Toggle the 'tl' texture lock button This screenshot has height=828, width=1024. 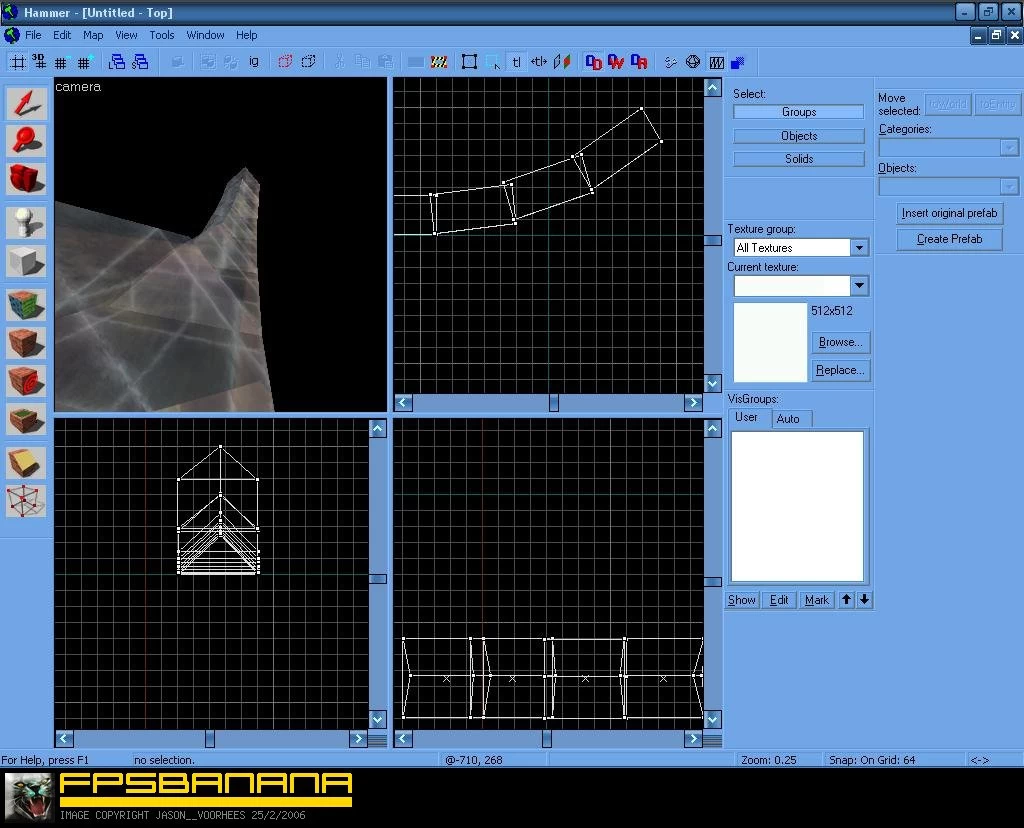click(x=516, y=62)
